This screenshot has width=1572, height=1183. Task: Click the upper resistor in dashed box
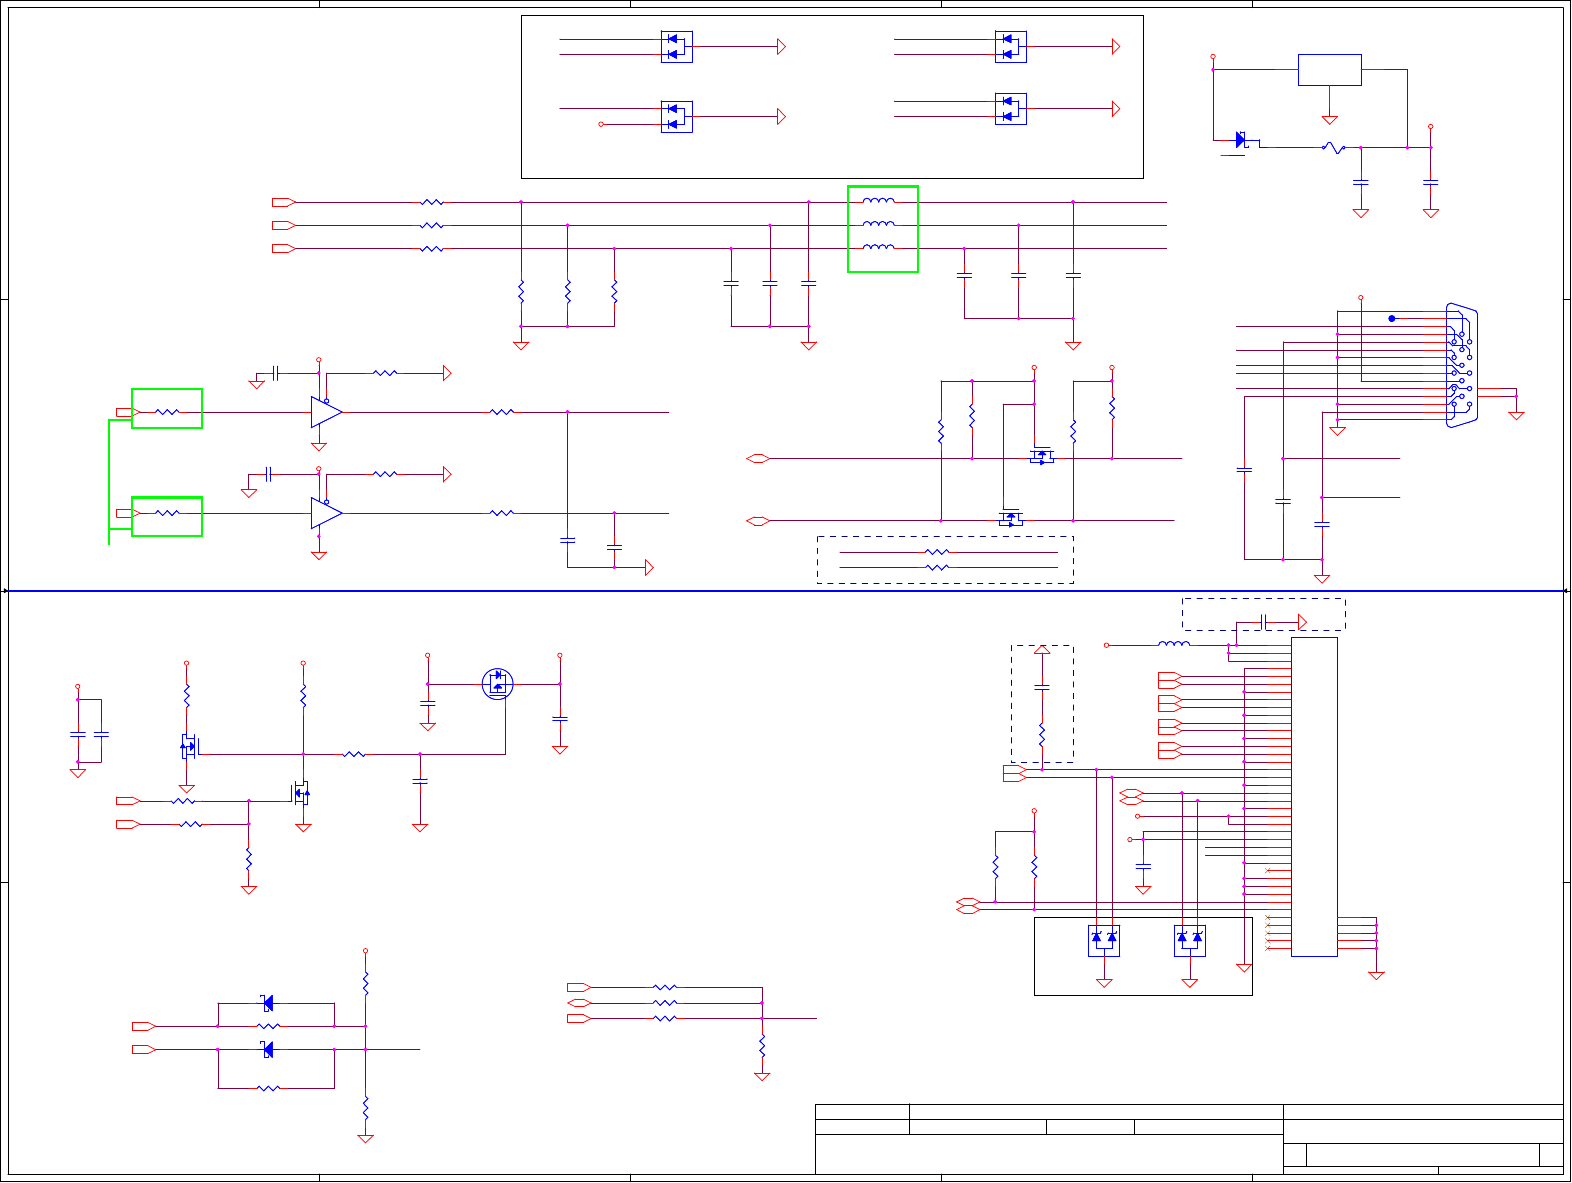937,552
